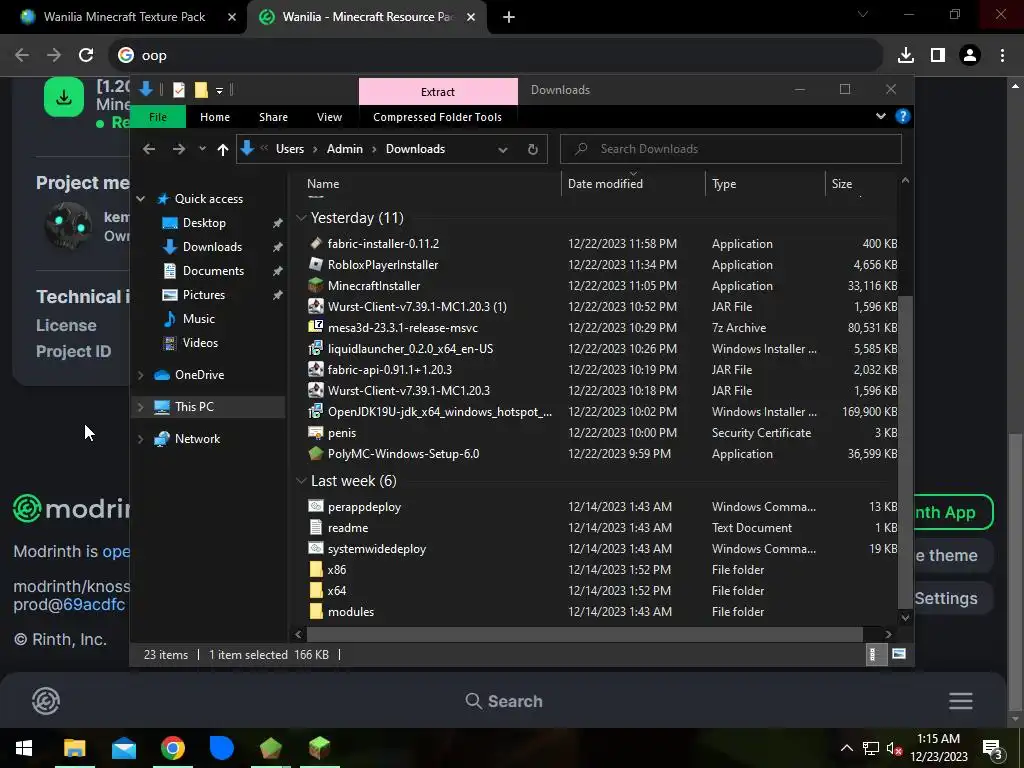
Task: Open the Share ribbon tab
Action: [x=273, y=117]
